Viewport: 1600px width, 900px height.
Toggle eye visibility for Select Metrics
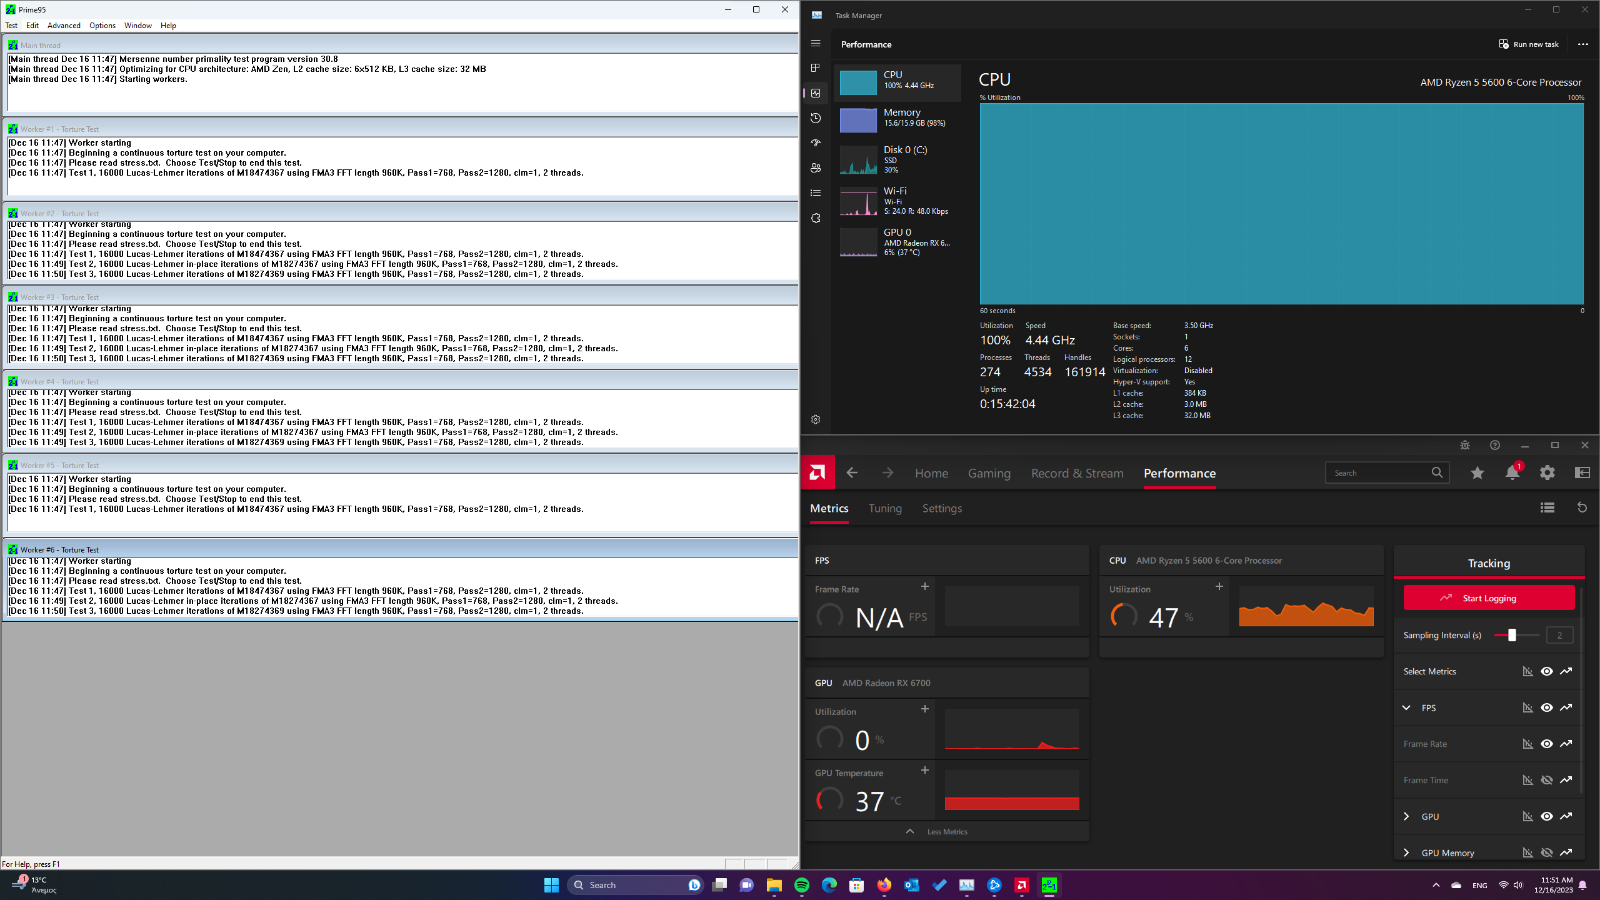click(1547, 671)
